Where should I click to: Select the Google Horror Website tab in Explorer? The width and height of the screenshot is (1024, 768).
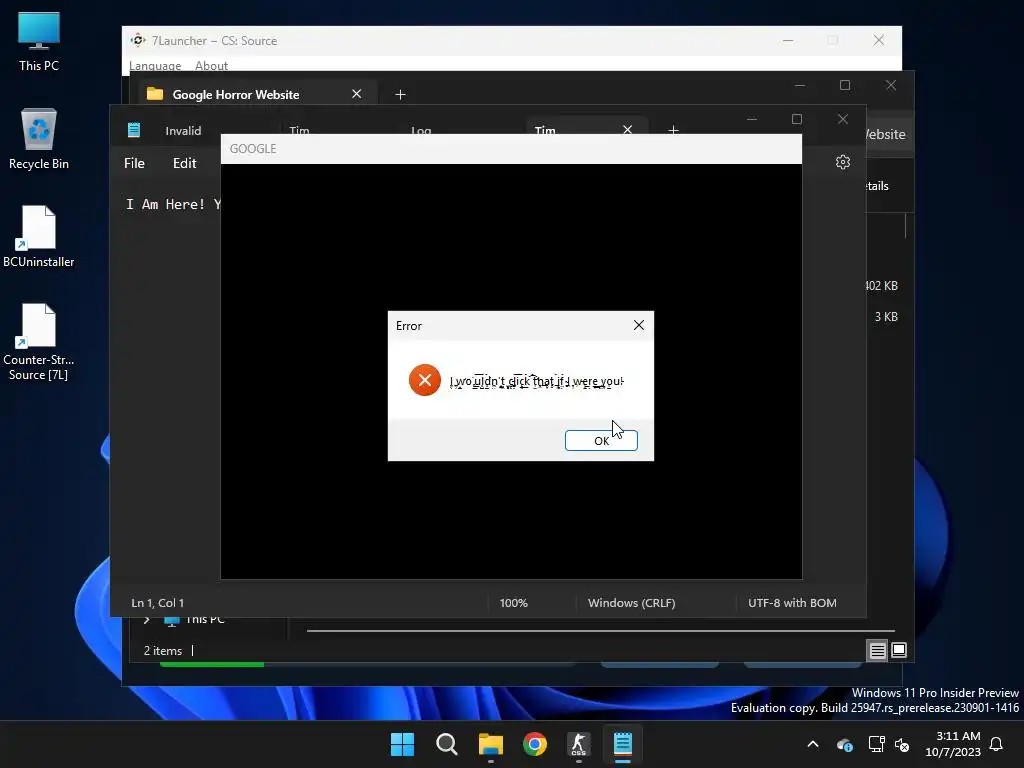point(236,95)
